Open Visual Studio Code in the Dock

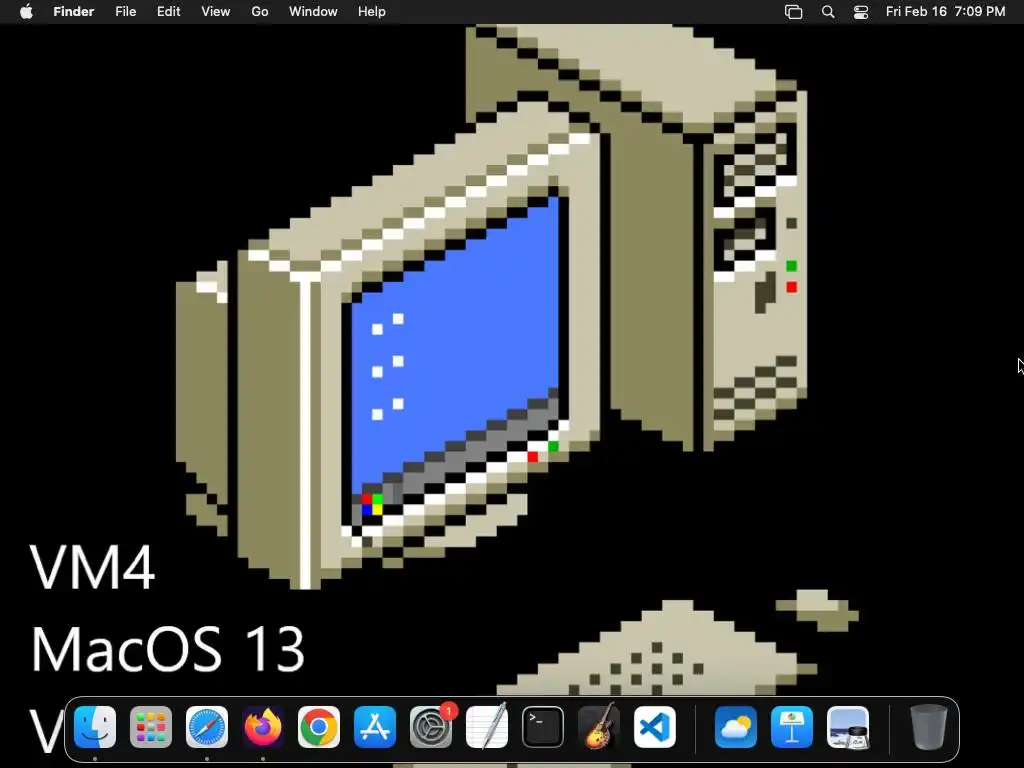pyautogui.click(x=654, y=727)
